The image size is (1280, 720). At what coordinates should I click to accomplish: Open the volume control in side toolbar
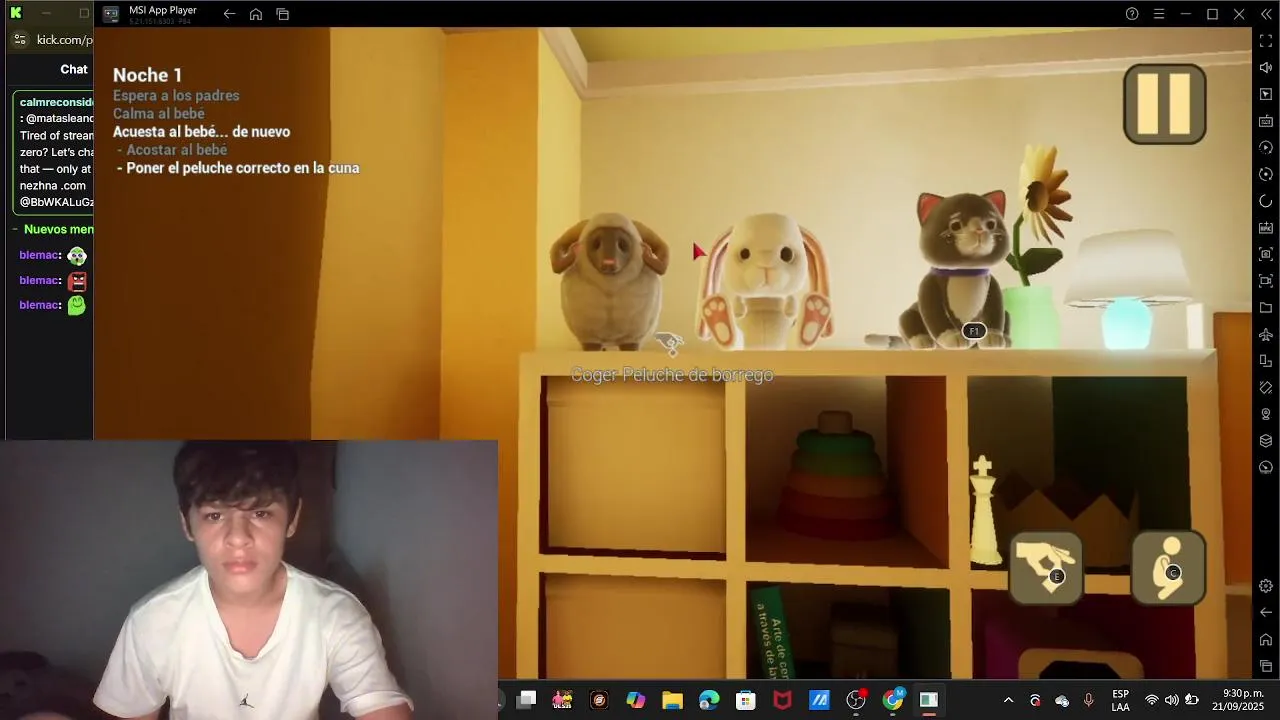coord(1266,67)
